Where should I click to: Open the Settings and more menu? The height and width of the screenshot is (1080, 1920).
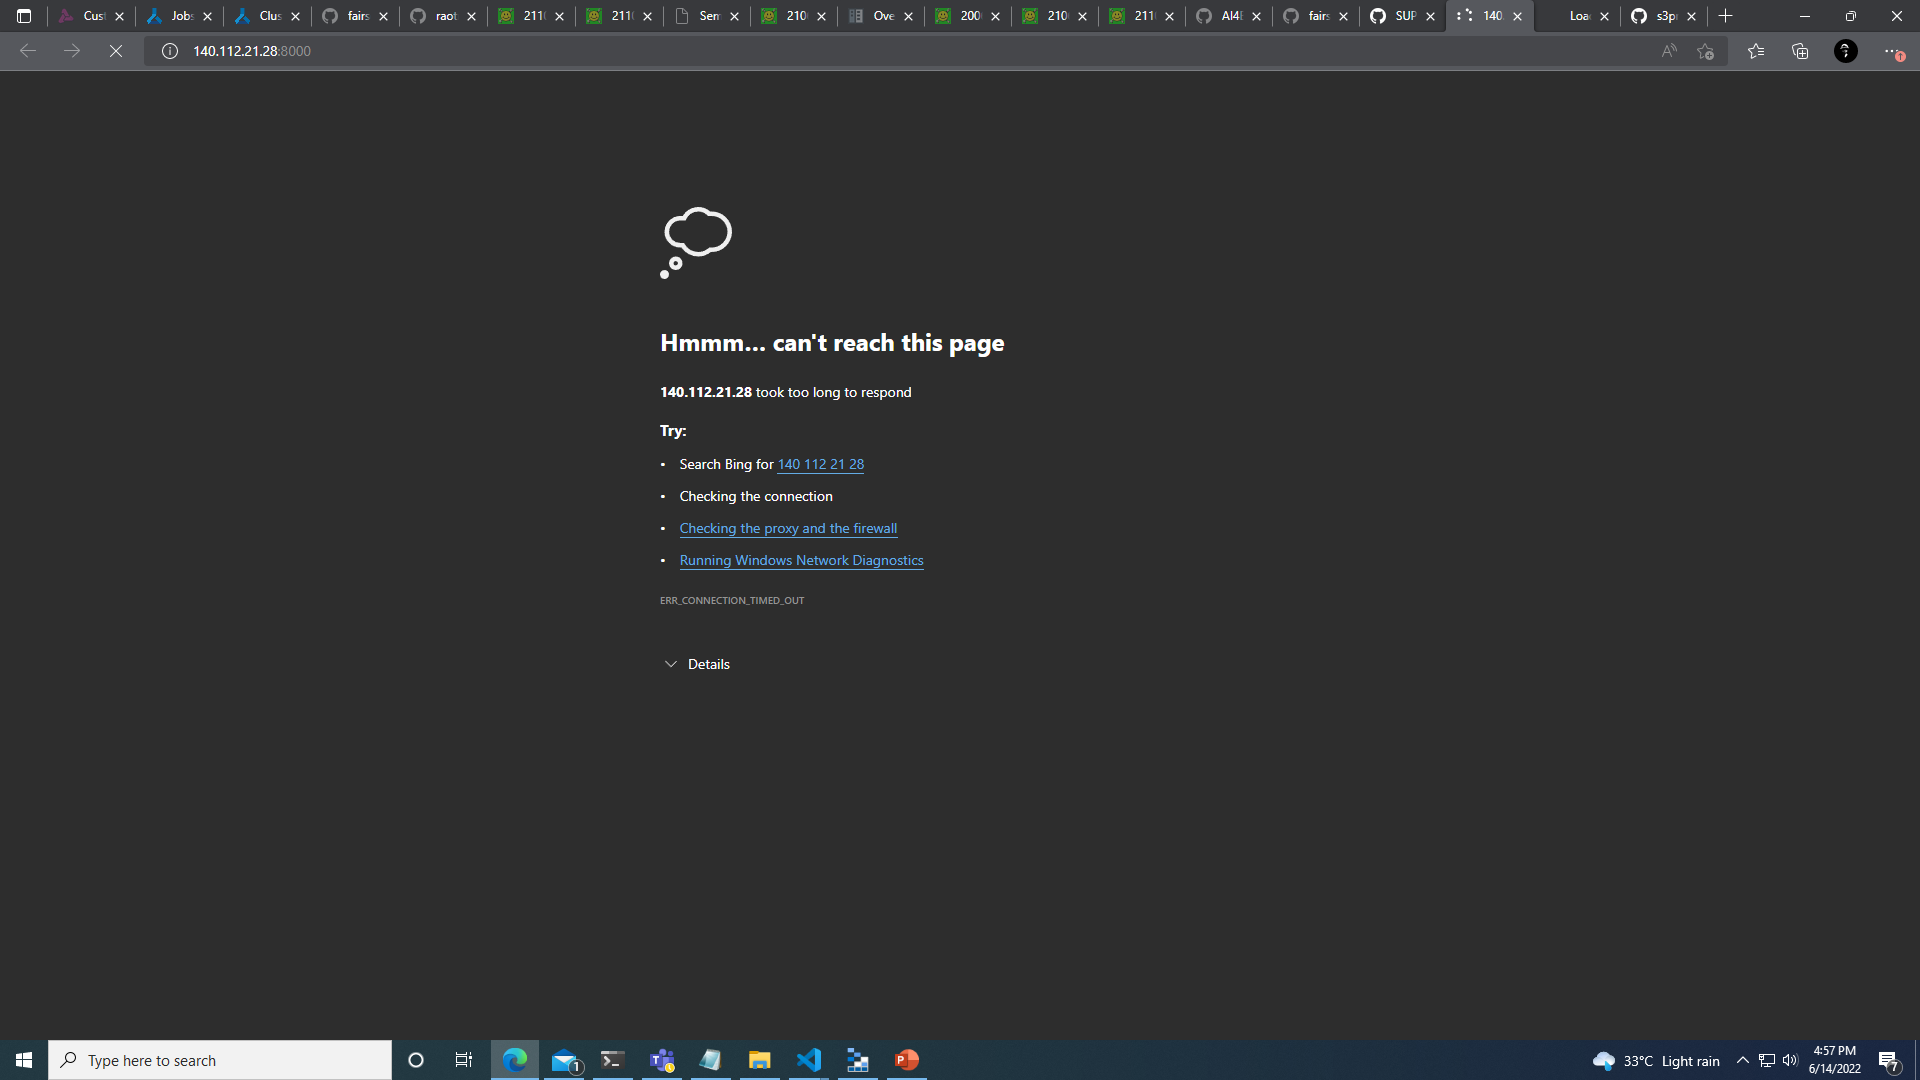[x=1891, y=51]
